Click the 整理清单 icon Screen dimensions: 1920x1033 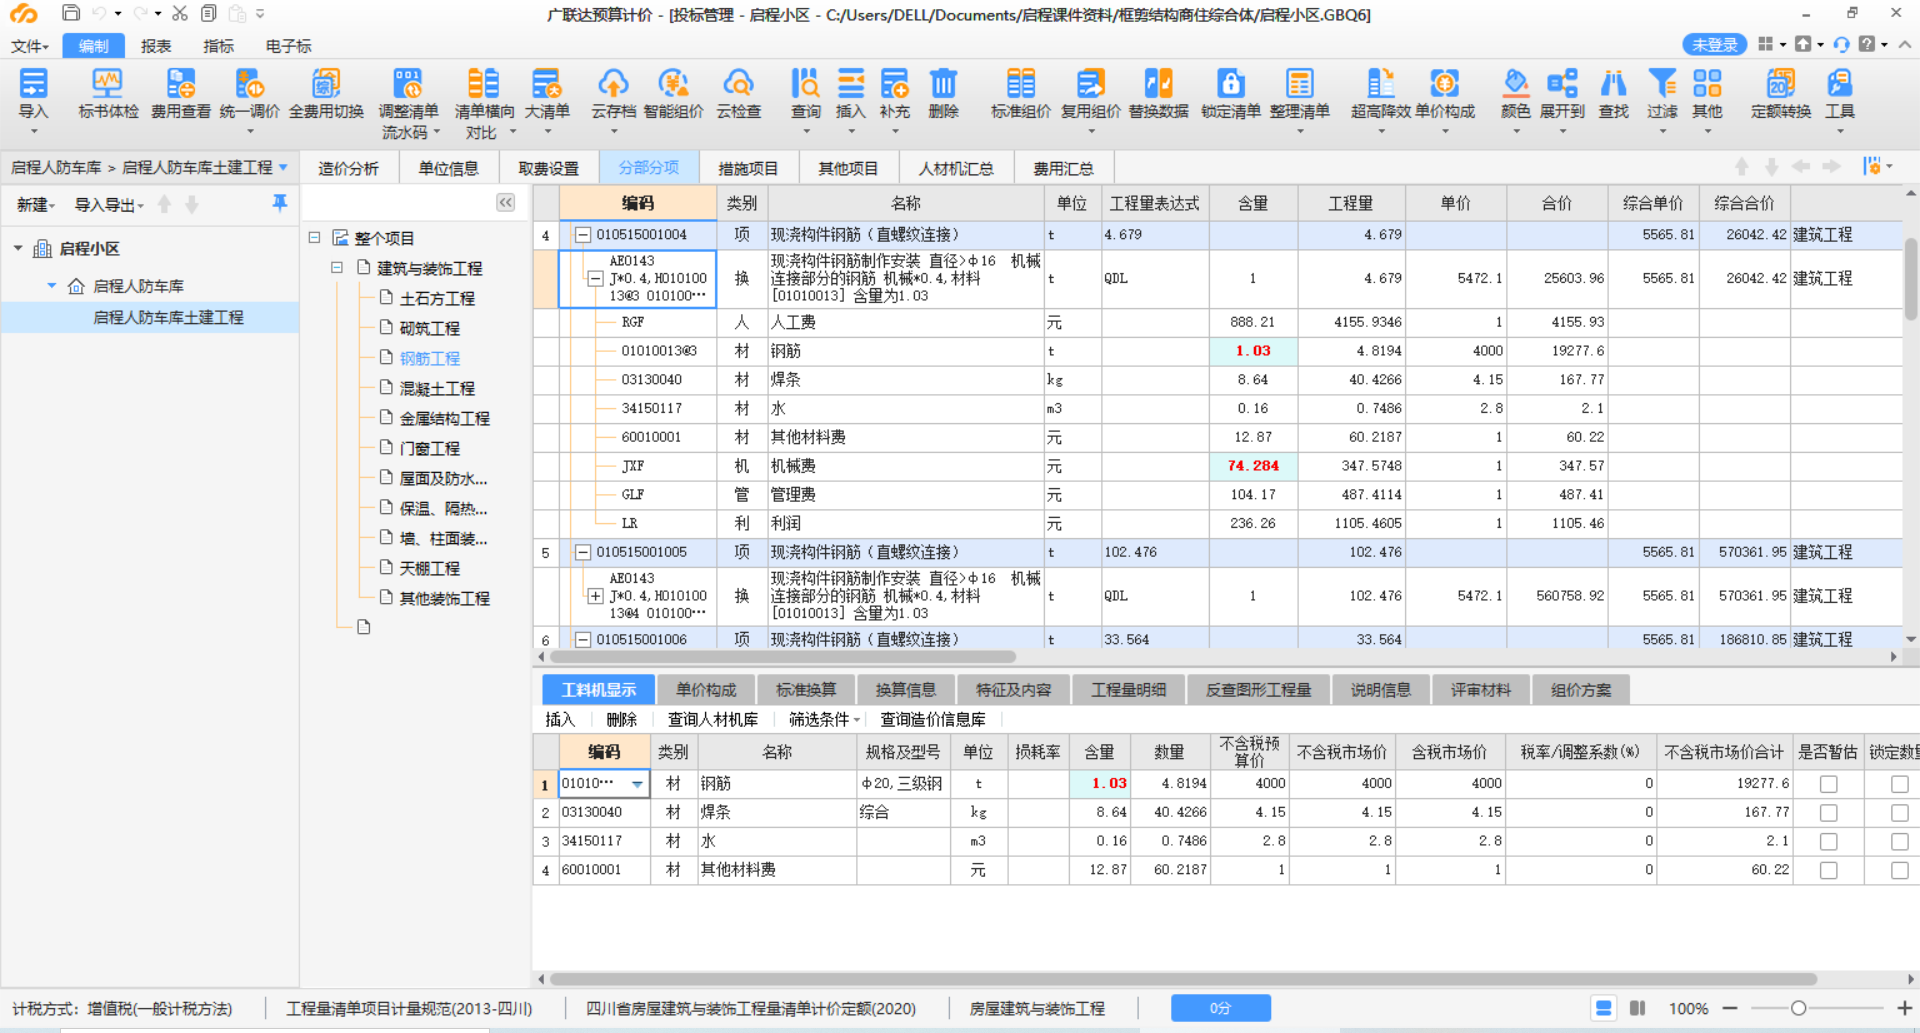[1299, 84]
